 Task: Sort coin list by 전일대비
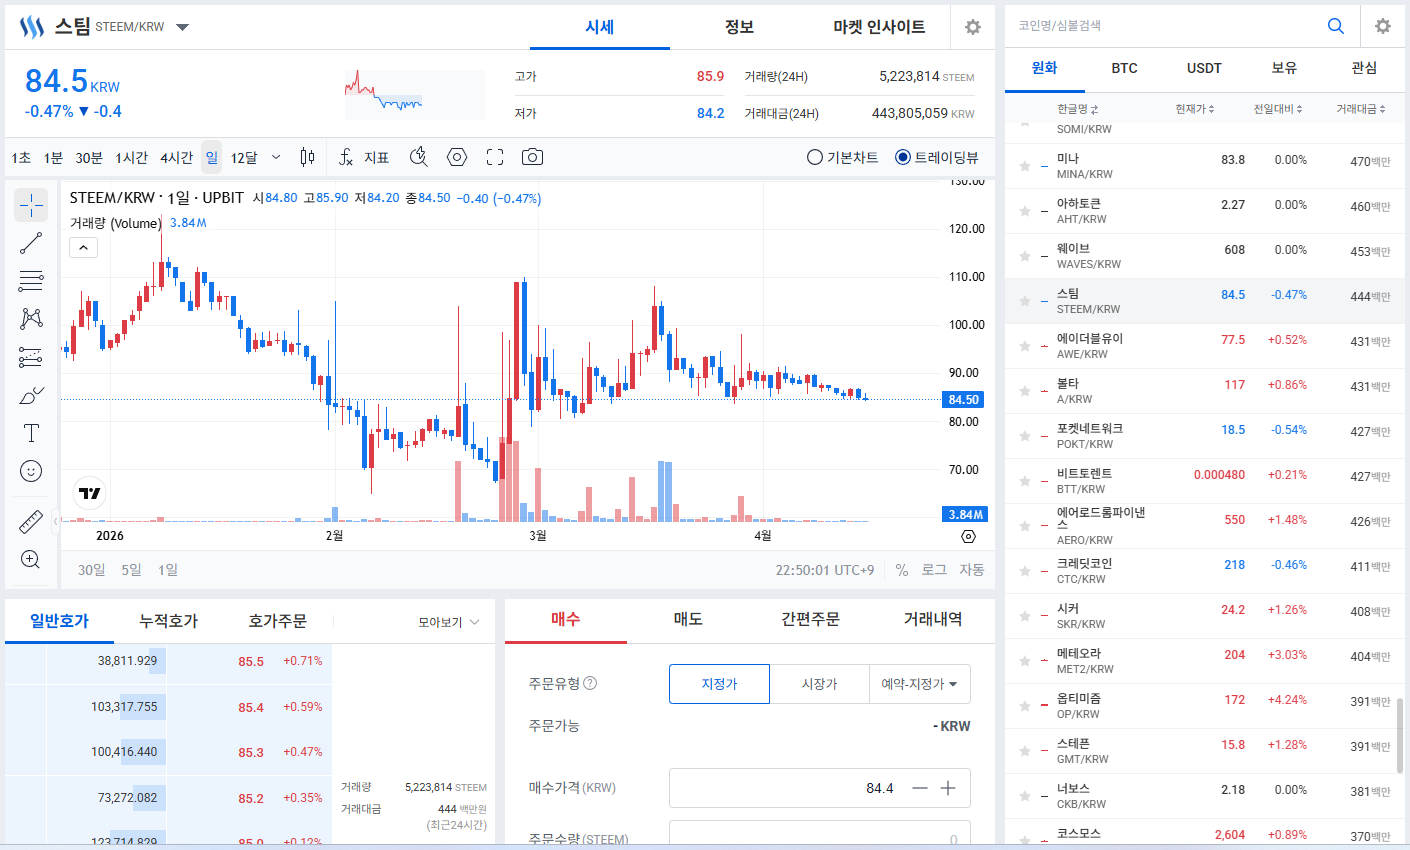[1278, 108]
